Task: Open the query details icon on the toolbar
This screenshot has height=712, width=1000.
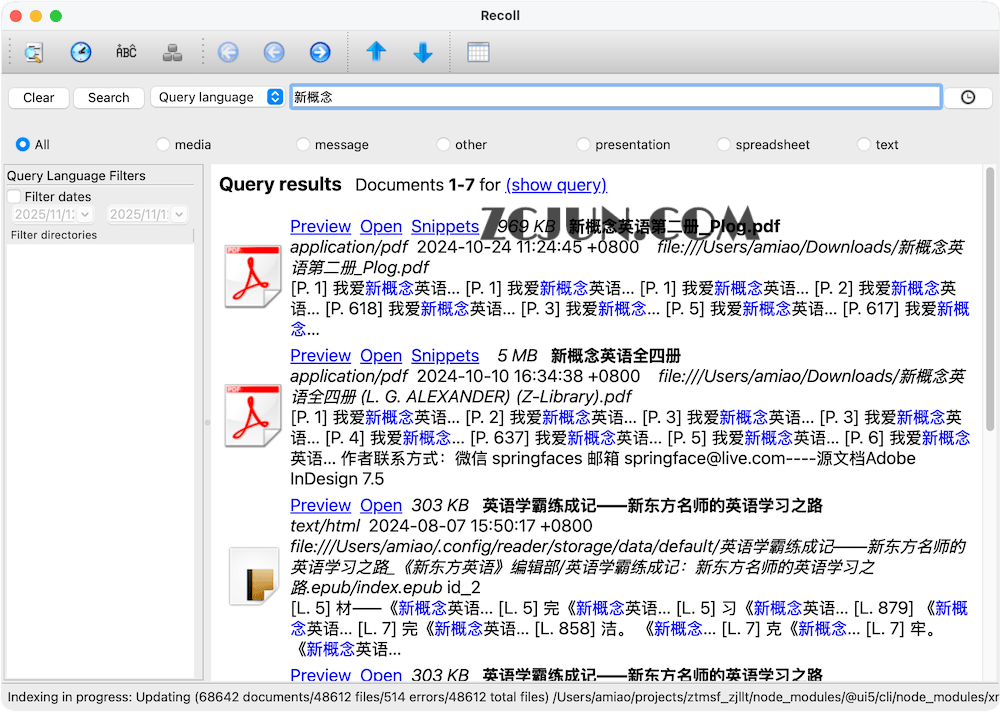Action: click(34, 51)
